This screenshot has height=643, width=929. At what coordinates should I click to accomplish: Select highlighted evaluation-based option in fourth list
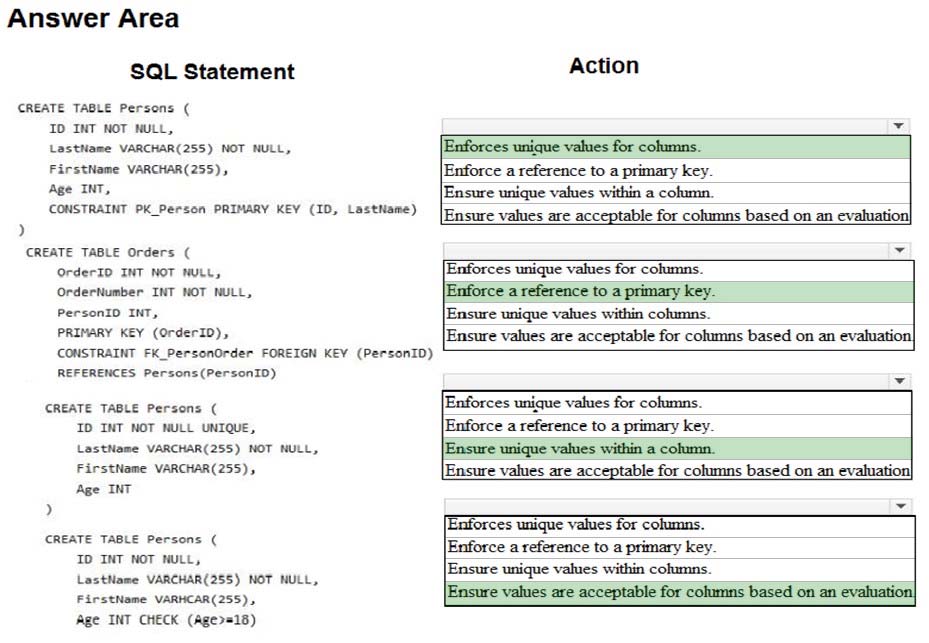pyautogui.click(x=680, y=593)
